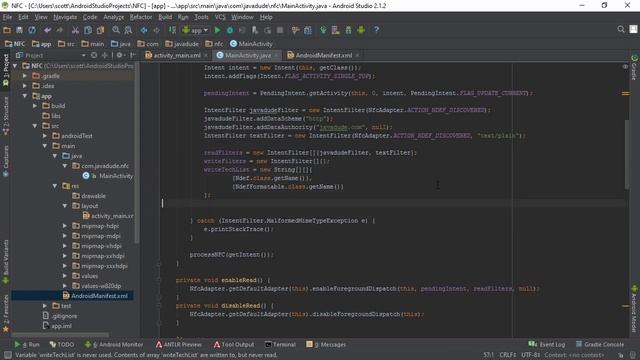Open the Refactor menu
The width and height of the screenshot is (640, 360).
[141, 17]
